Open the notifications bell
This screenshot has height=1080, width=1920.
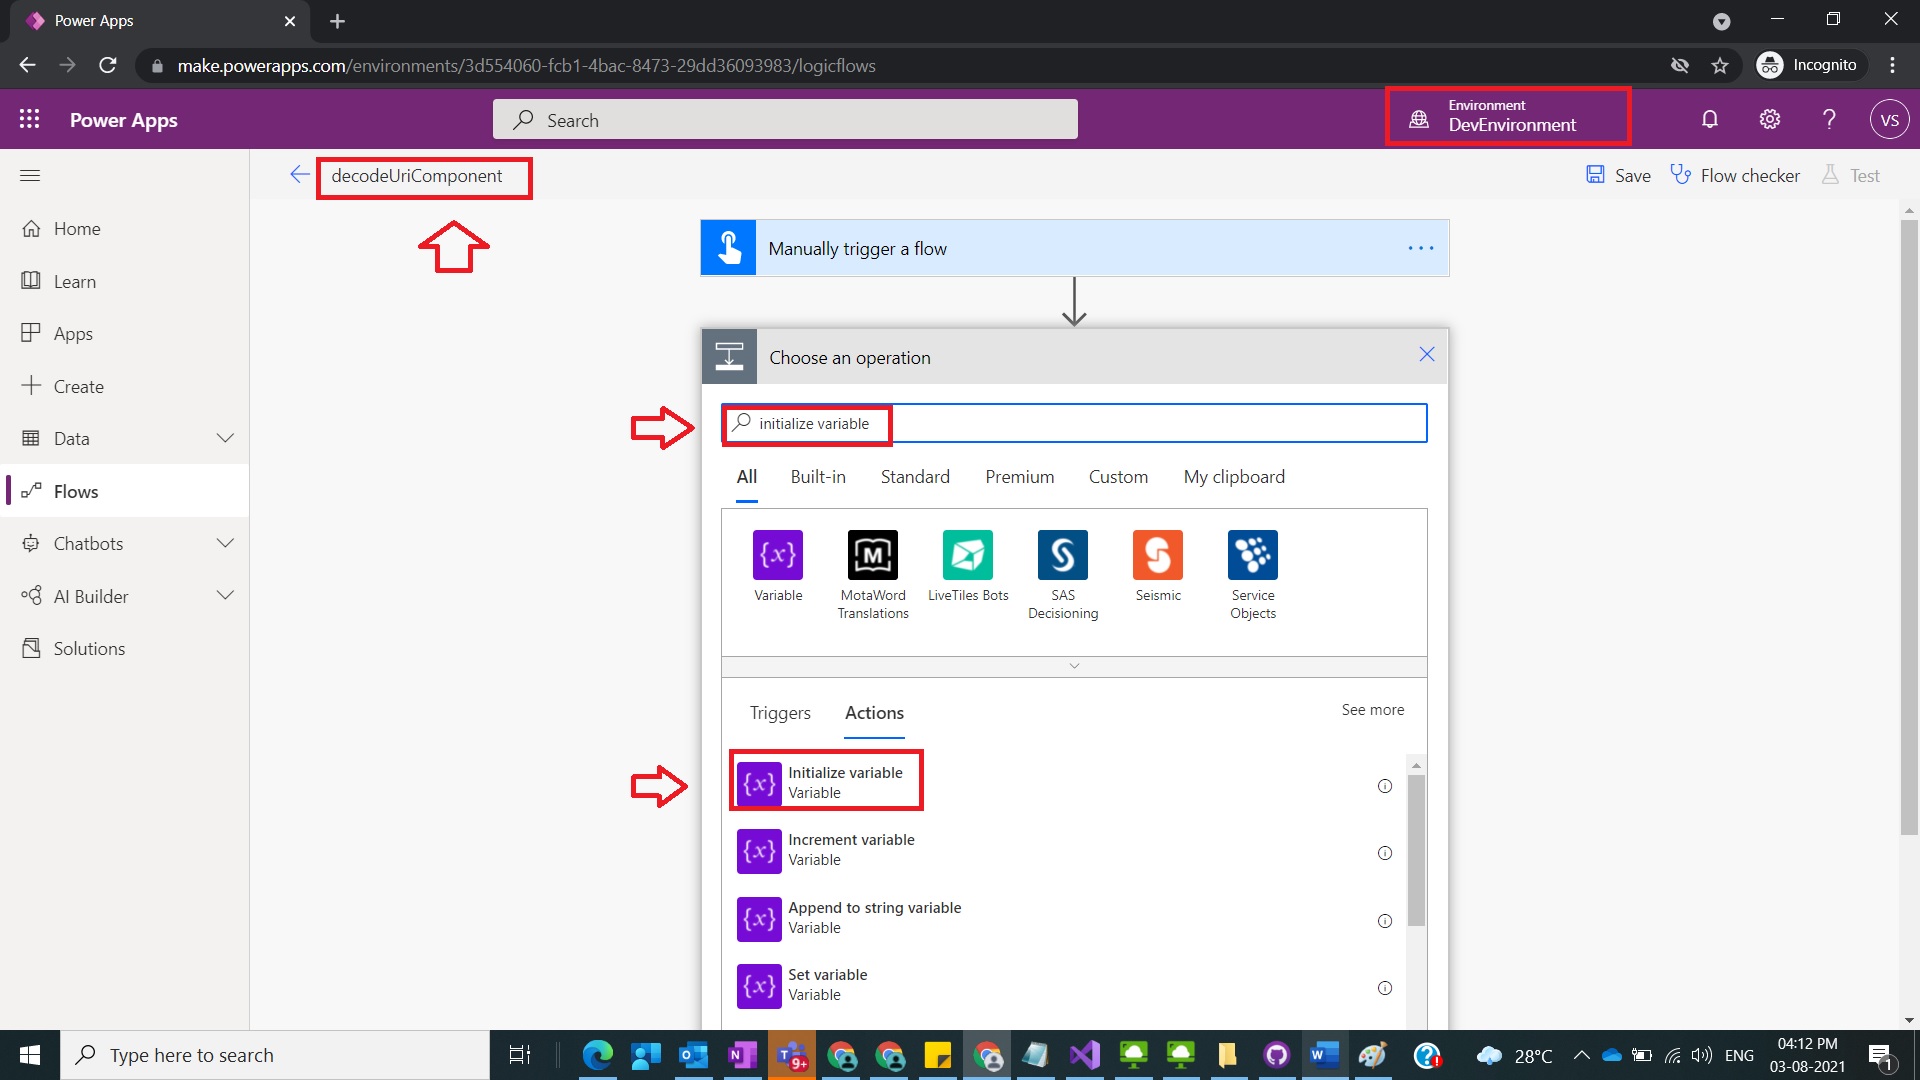(x=1709, y=119)
